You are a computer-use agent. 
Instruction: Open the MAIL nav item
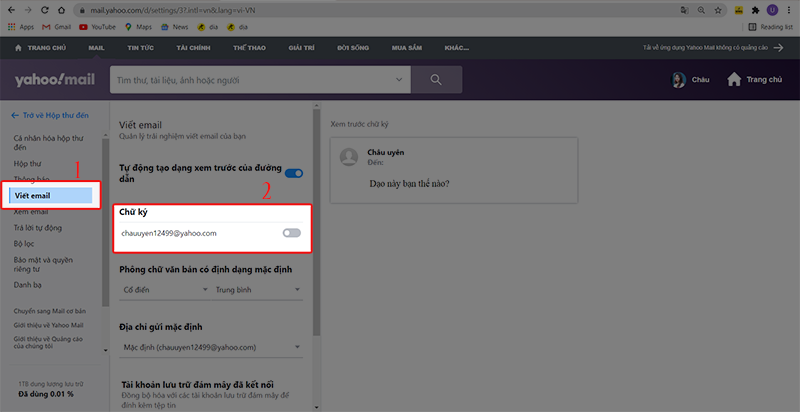tap(96, 48)
